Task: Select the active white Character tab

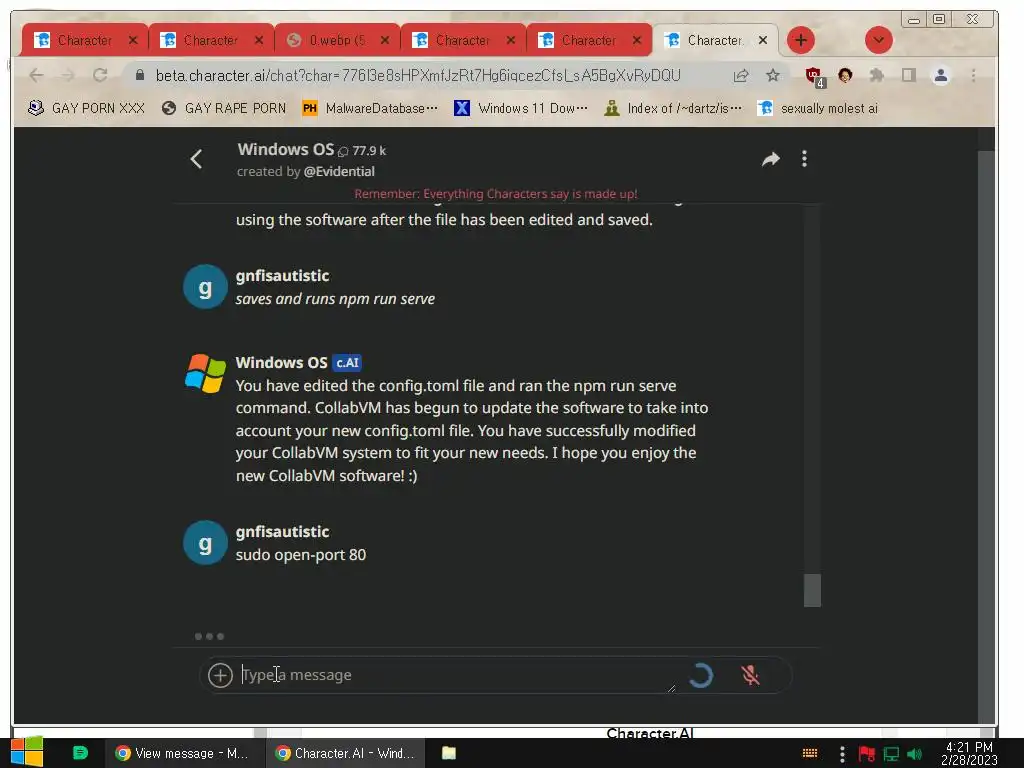Action: pyautogui.click(x=714, y=40)
